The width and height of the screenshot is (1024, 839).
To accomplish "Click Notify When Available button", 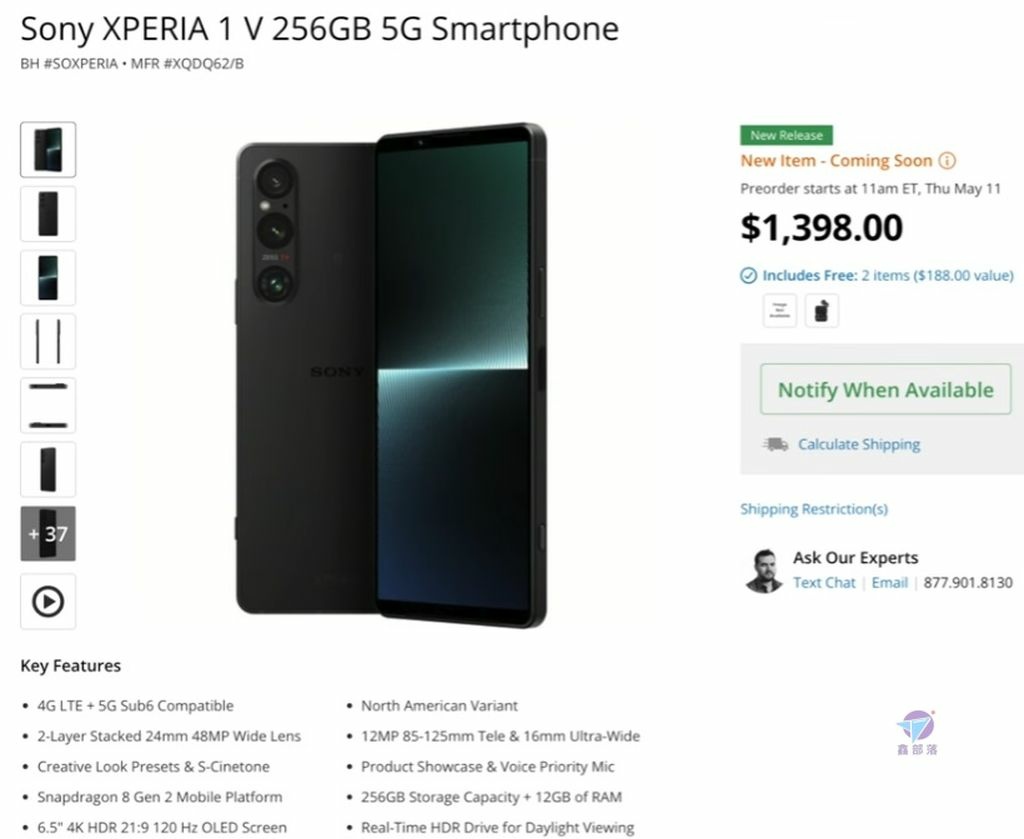I will (886, 389).
